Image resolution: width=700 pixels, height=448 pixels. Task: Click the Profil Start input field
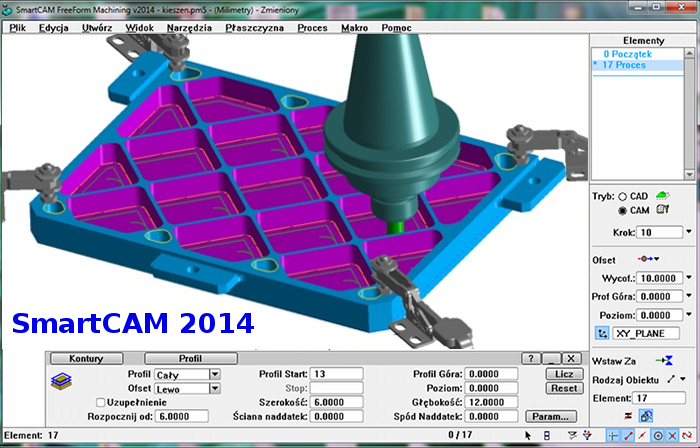point(337,374)
